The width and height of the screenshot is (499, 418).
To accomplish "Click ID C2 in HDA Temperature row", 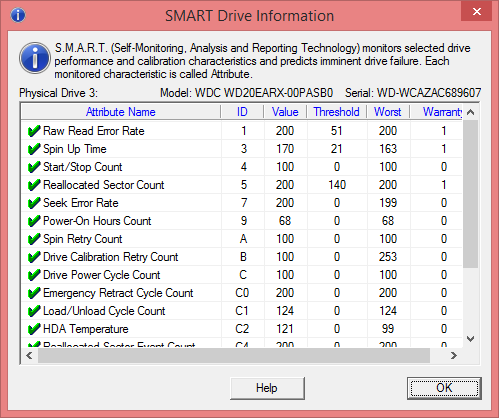I will [x=242, y=329].
